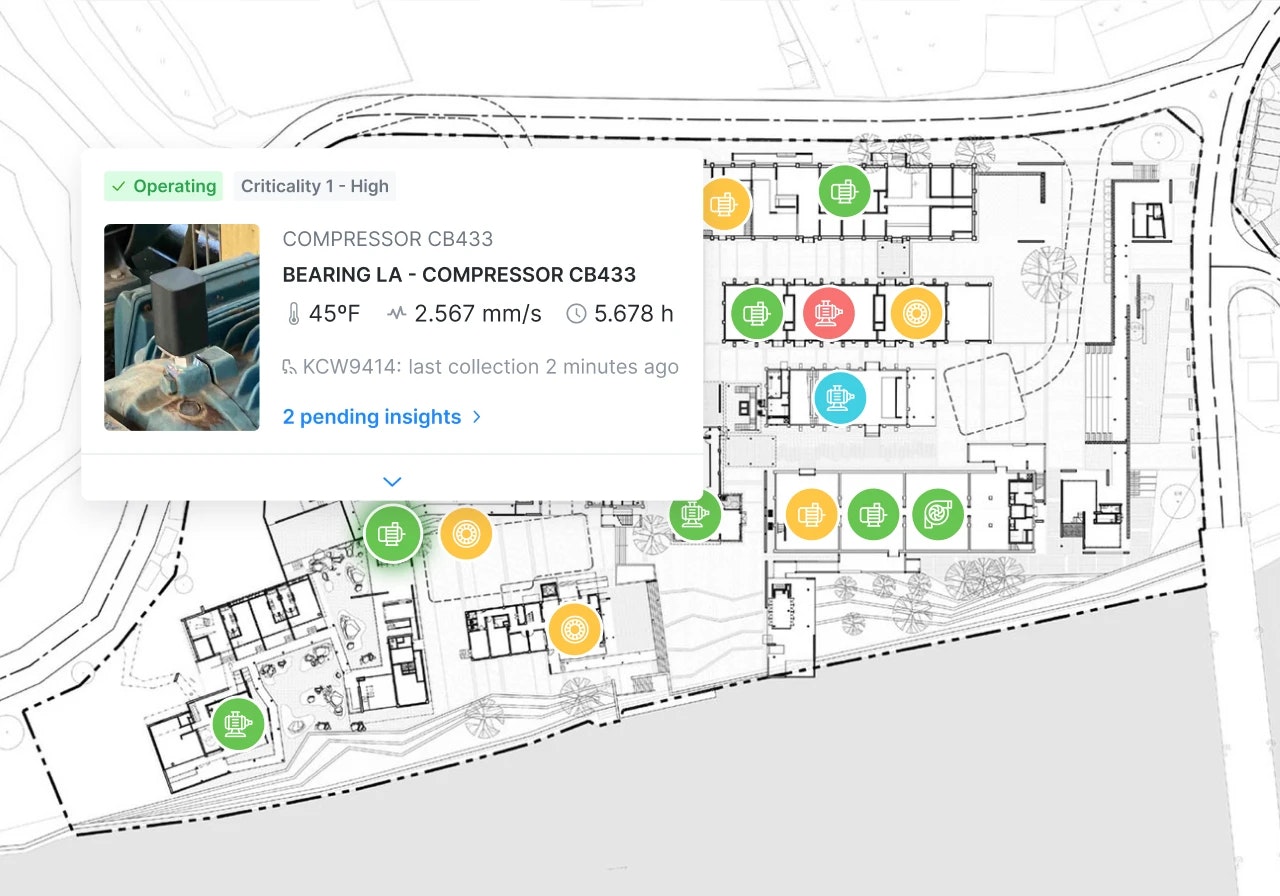
Task: Click the BEARING LA - COMPRESSOR CB433 title
Action: [459, 275]
